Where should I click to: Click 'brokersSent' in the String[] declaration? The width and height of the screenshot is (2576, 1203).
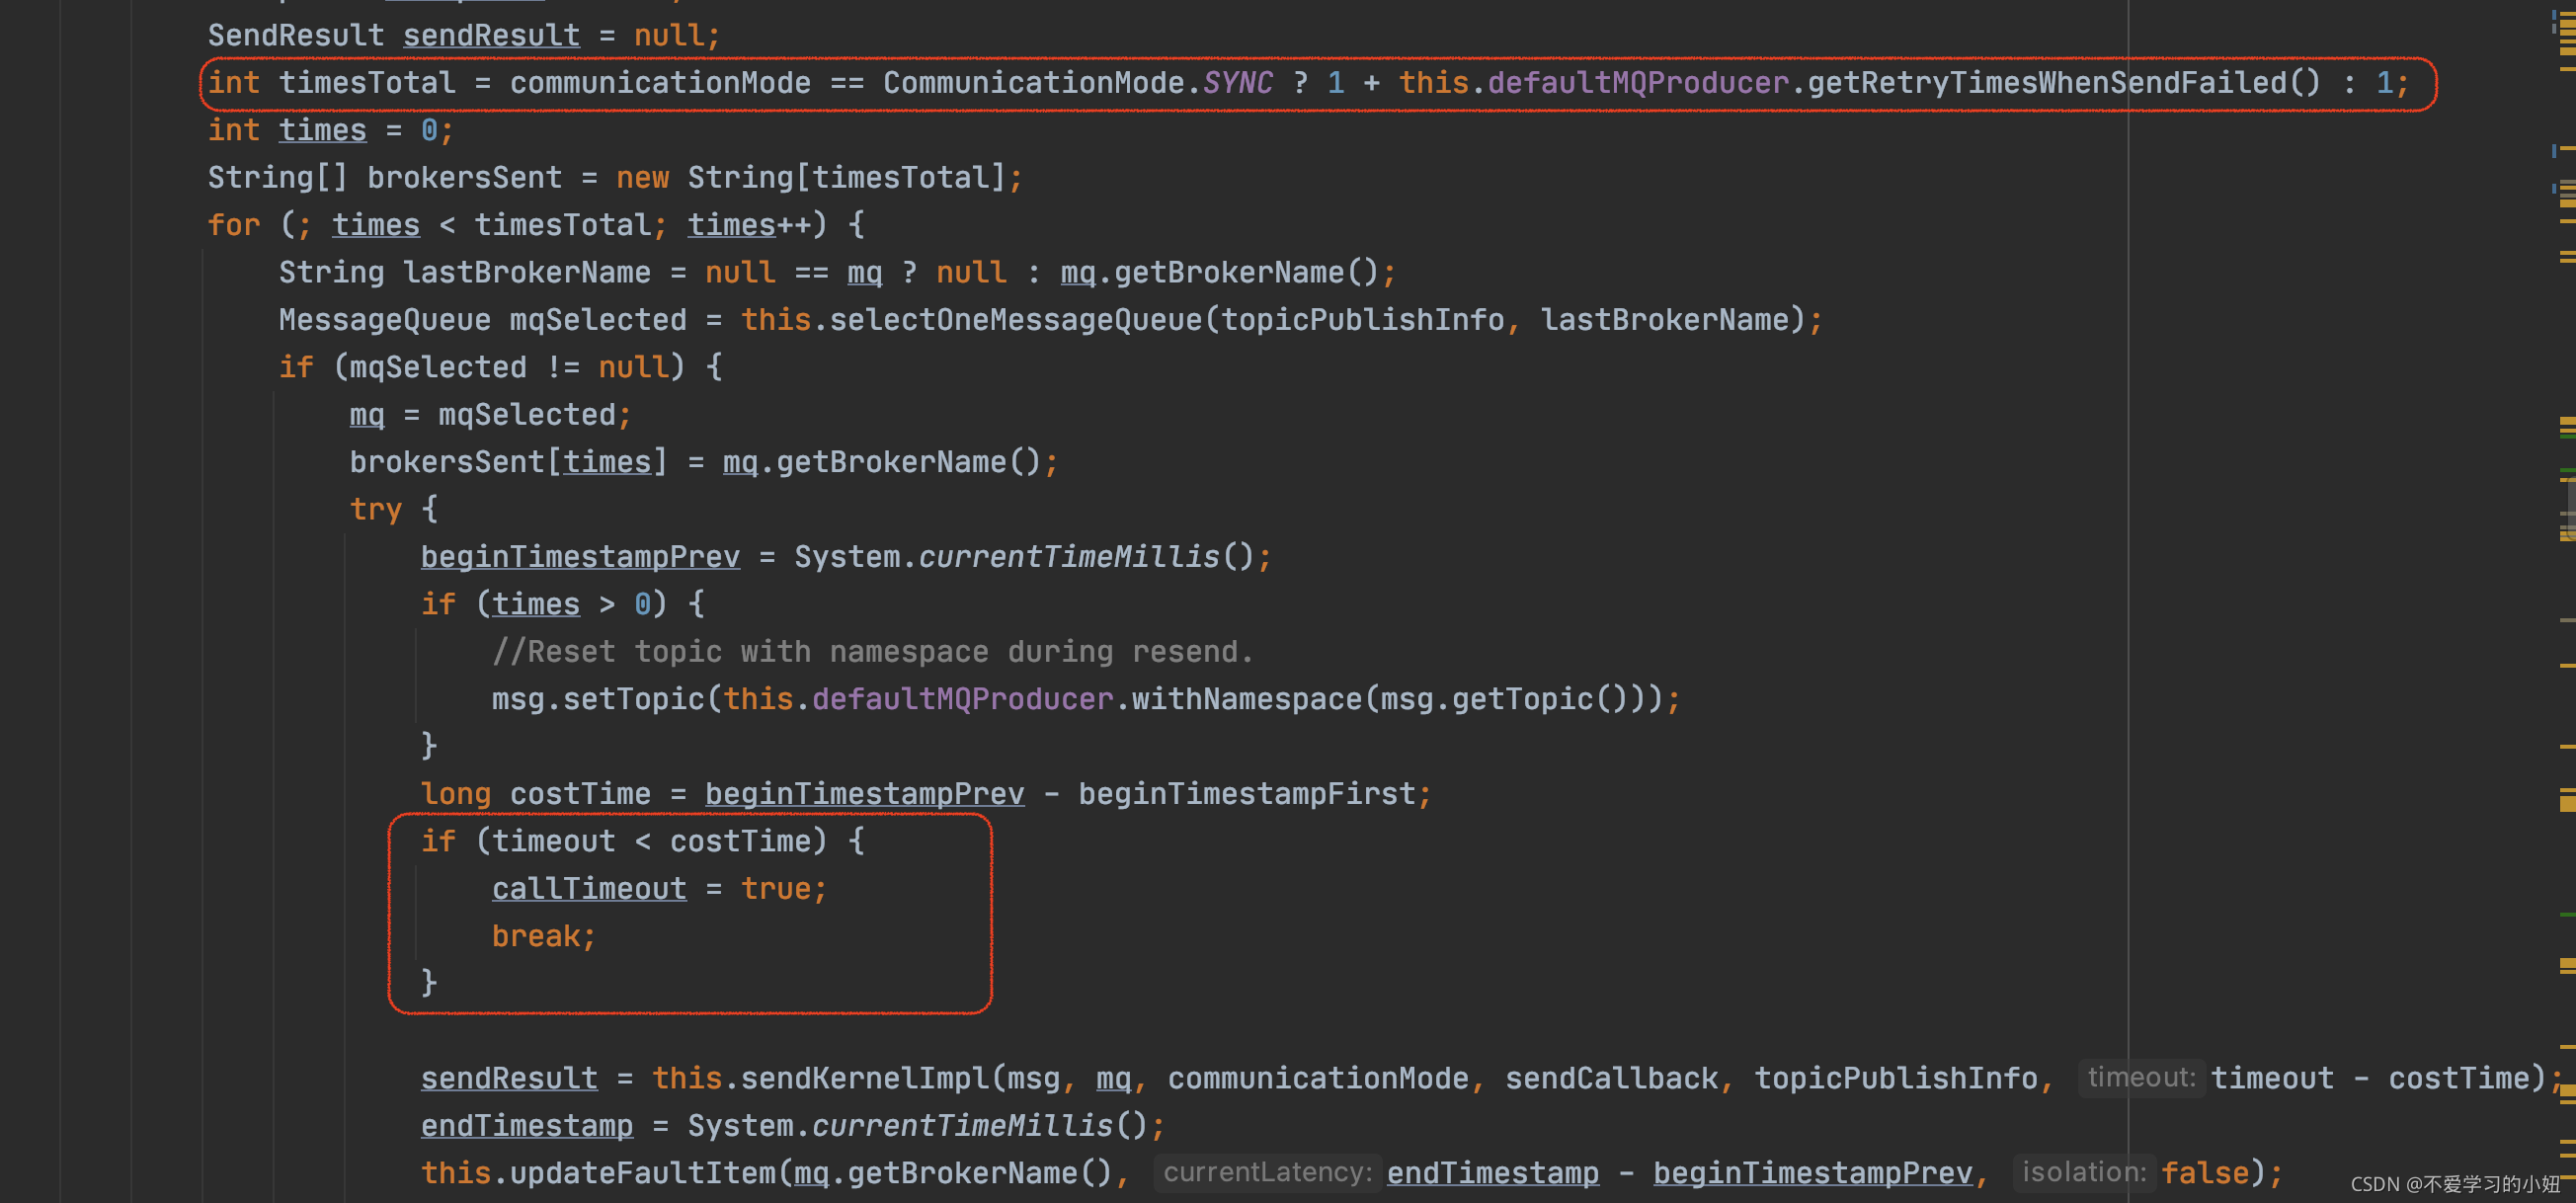coord(465,178)
